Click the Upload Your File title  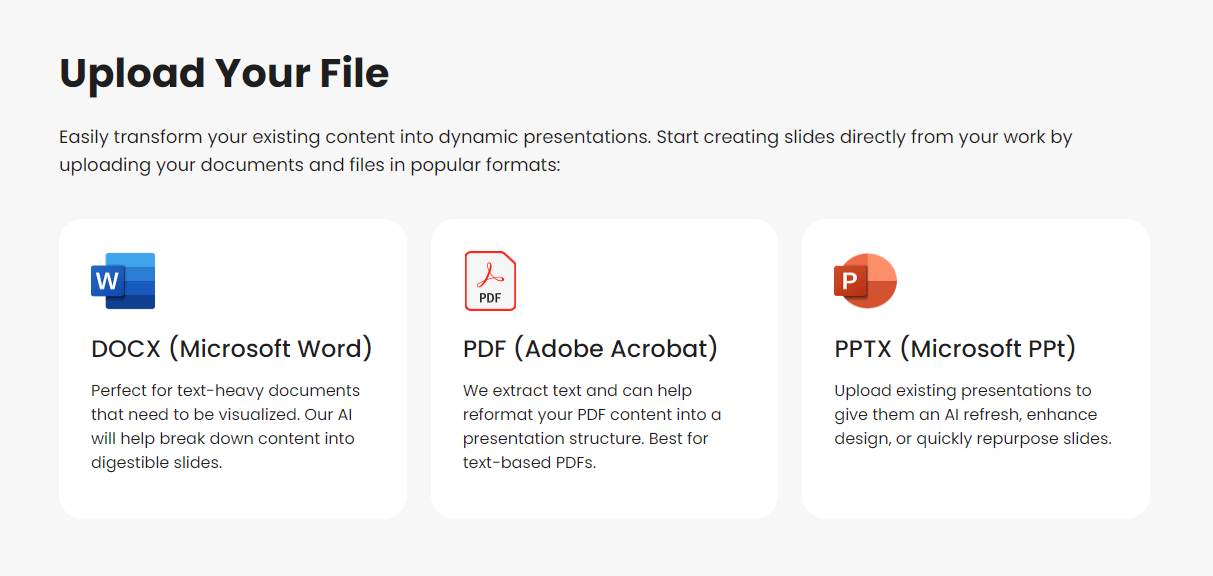tap(224, 72)
